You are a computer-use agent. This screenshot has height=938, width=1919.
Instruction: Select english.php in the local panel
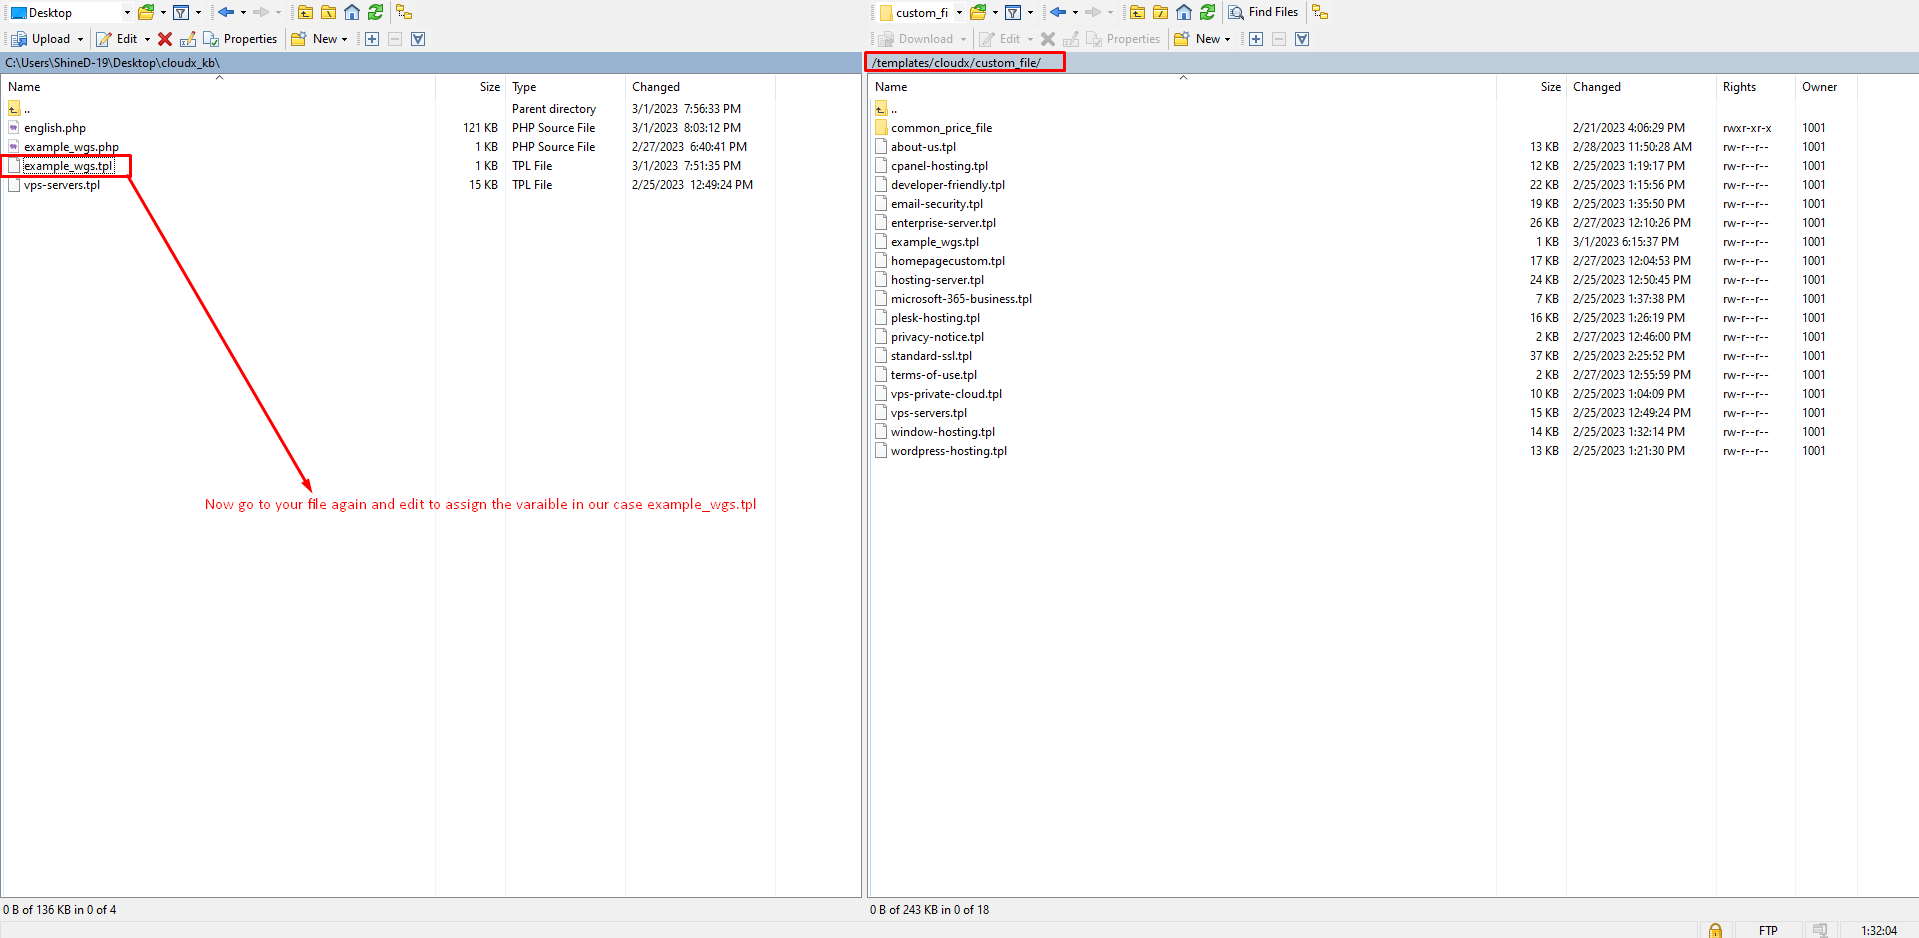(55, 128)
